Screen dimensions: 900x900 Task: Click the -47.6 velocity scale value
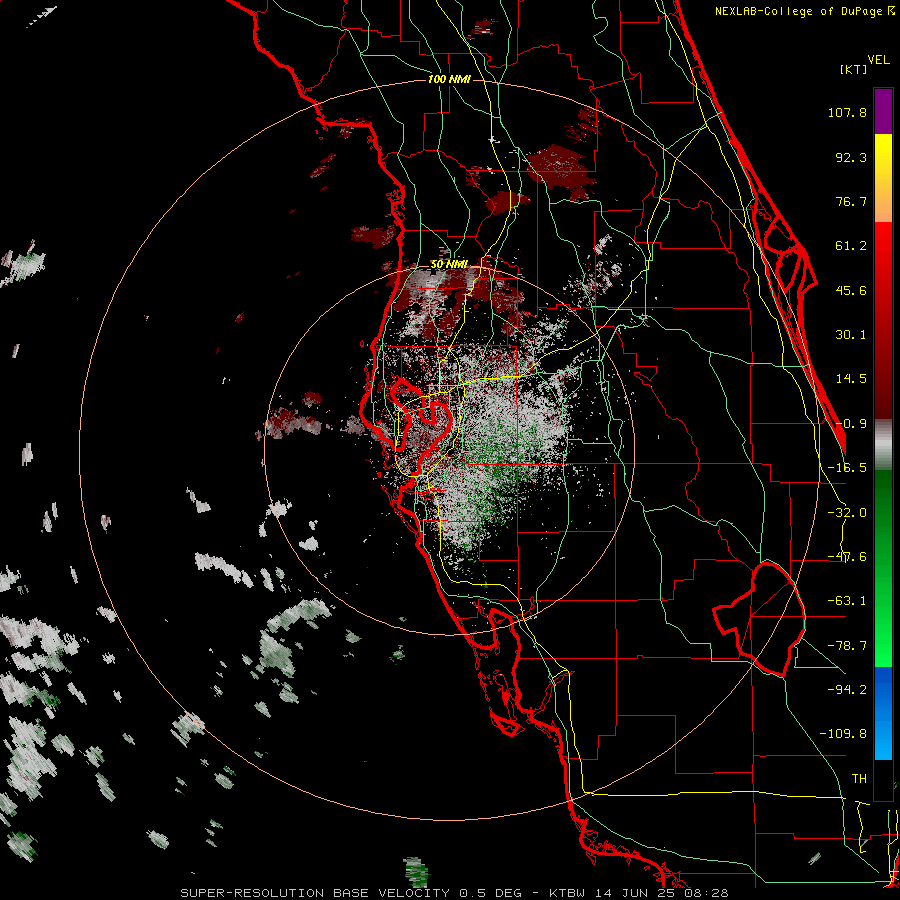[x=847, y=557]
